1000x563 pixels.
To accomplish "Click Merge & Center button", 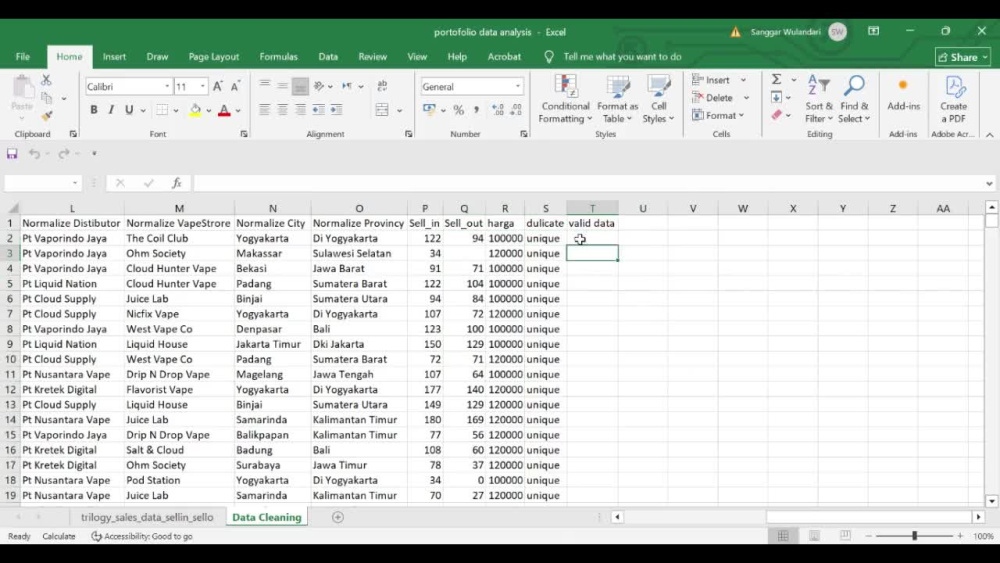I will pos(382,110).
